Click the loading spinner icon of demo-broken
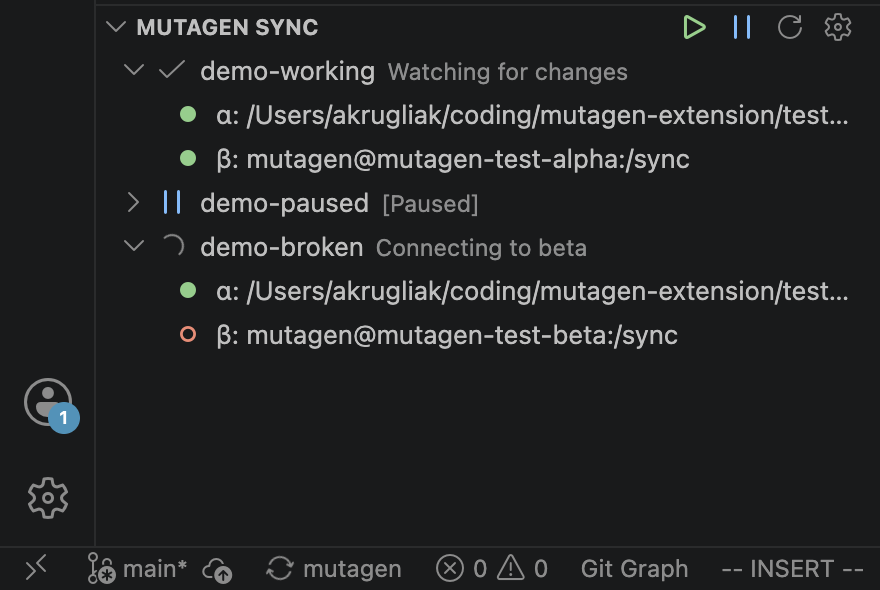The image size is (880, 590). (x=173, y=245)
